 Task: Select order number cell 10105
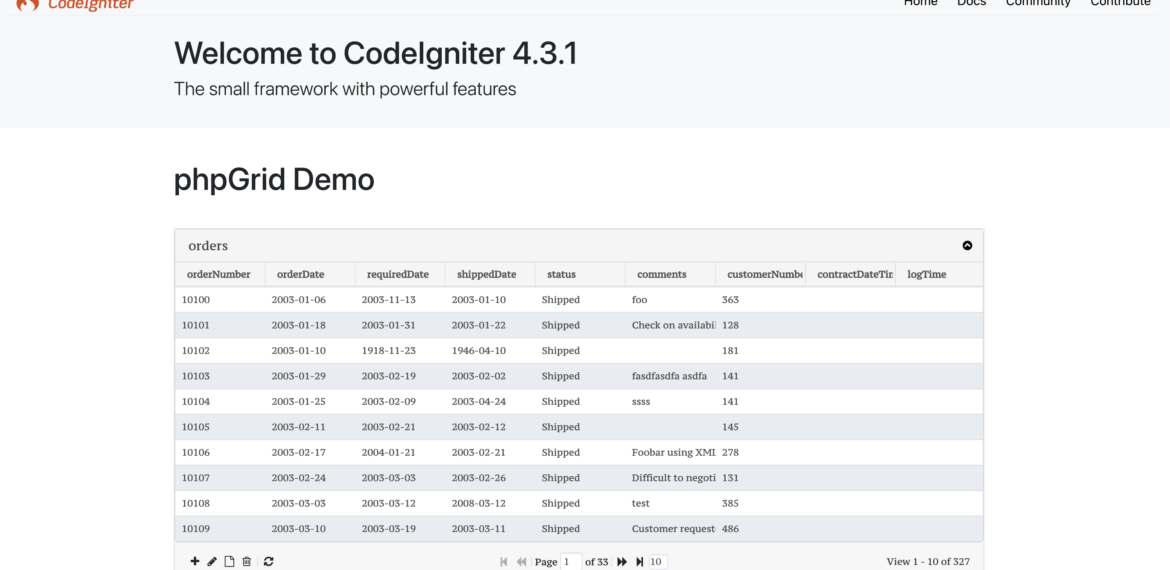[219, 427]
